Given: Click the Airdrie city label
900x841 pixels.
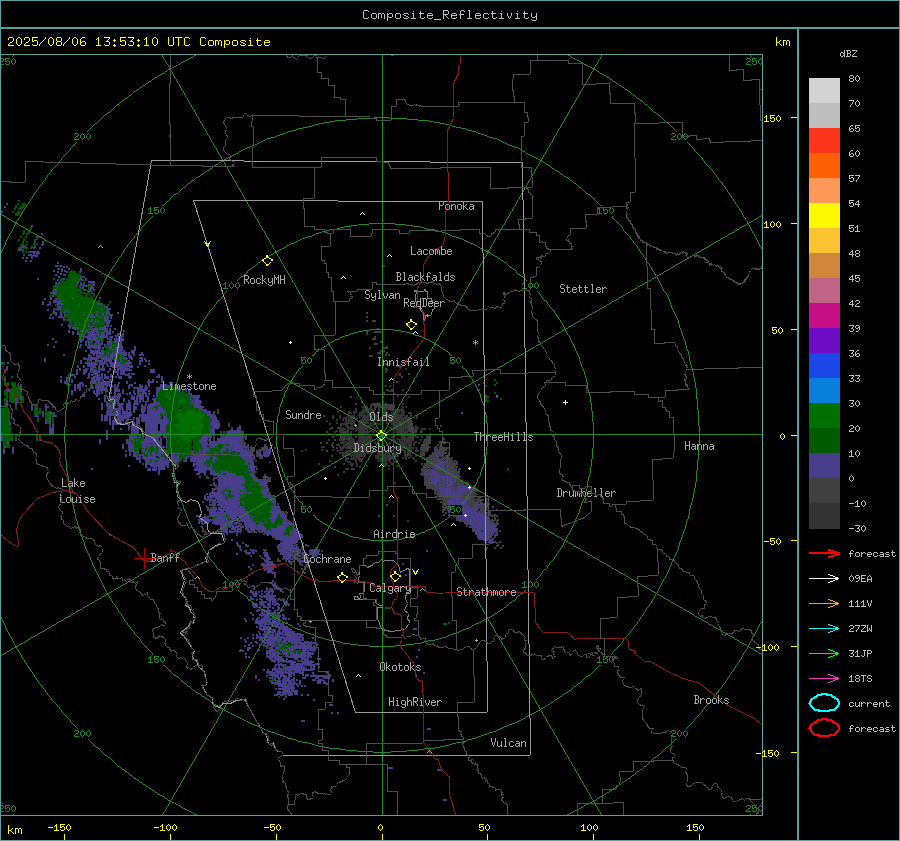Looking at the screenshot, I should point(394,534).
